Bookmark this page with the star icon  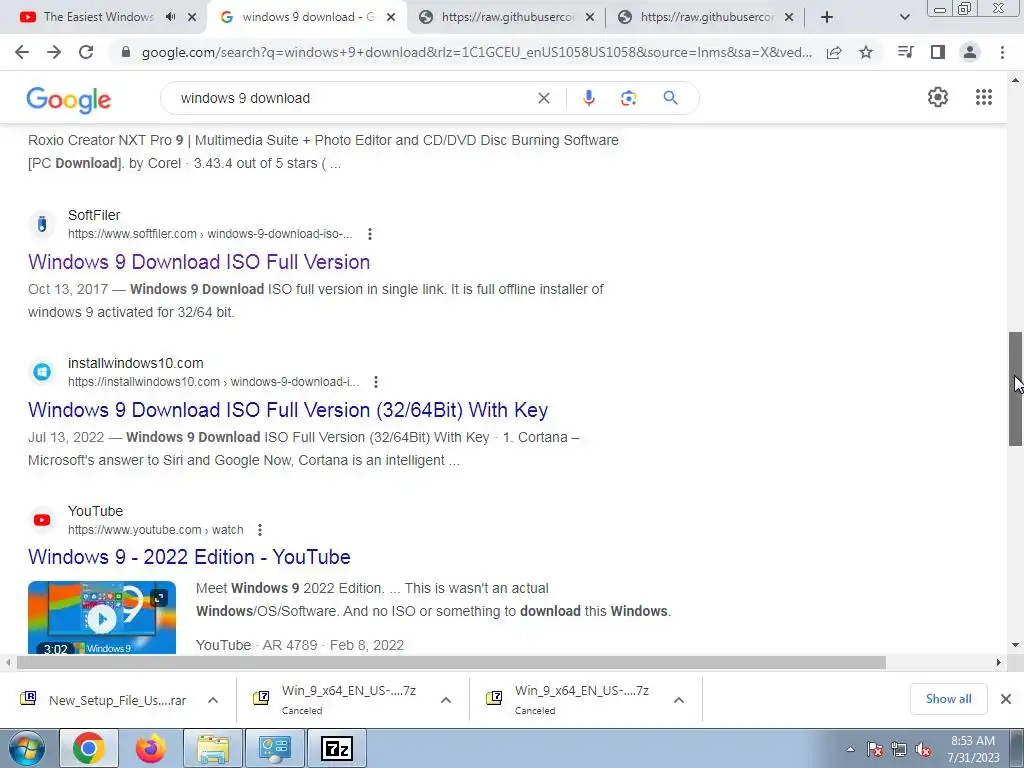pos(866,52)
